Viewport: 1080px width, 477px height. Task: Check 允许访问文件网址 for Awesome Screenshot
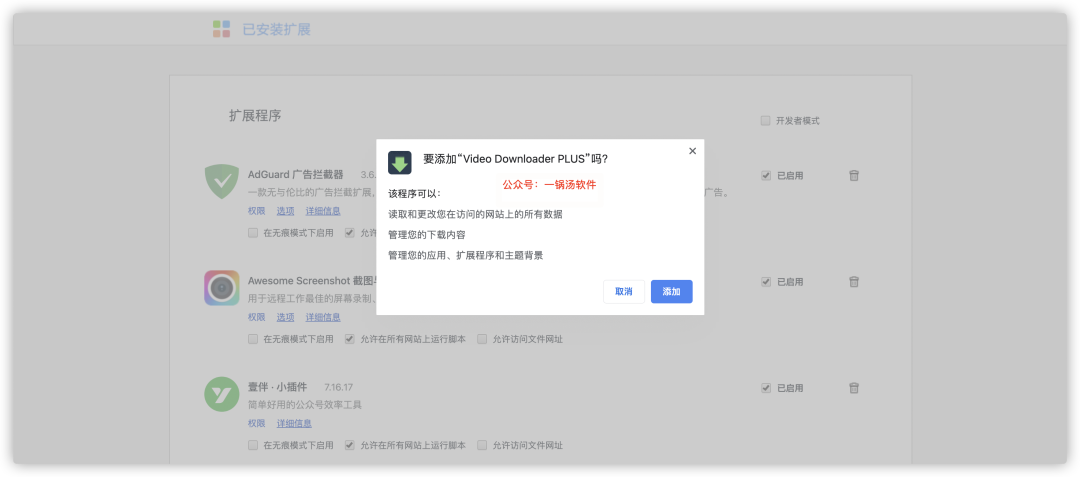click(482, 339)
